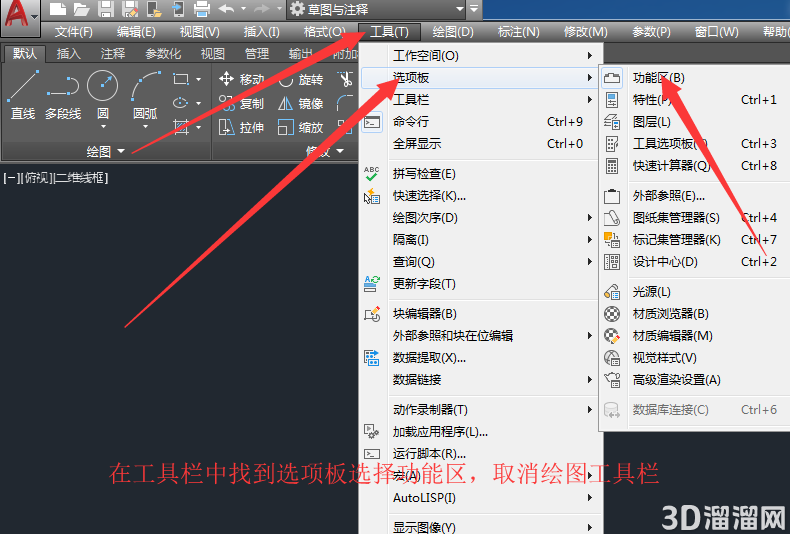The width and height of the screenshot is (790, 534).
Task: Expand the arc tool dropdown arrow
Action: coord(145,126)
